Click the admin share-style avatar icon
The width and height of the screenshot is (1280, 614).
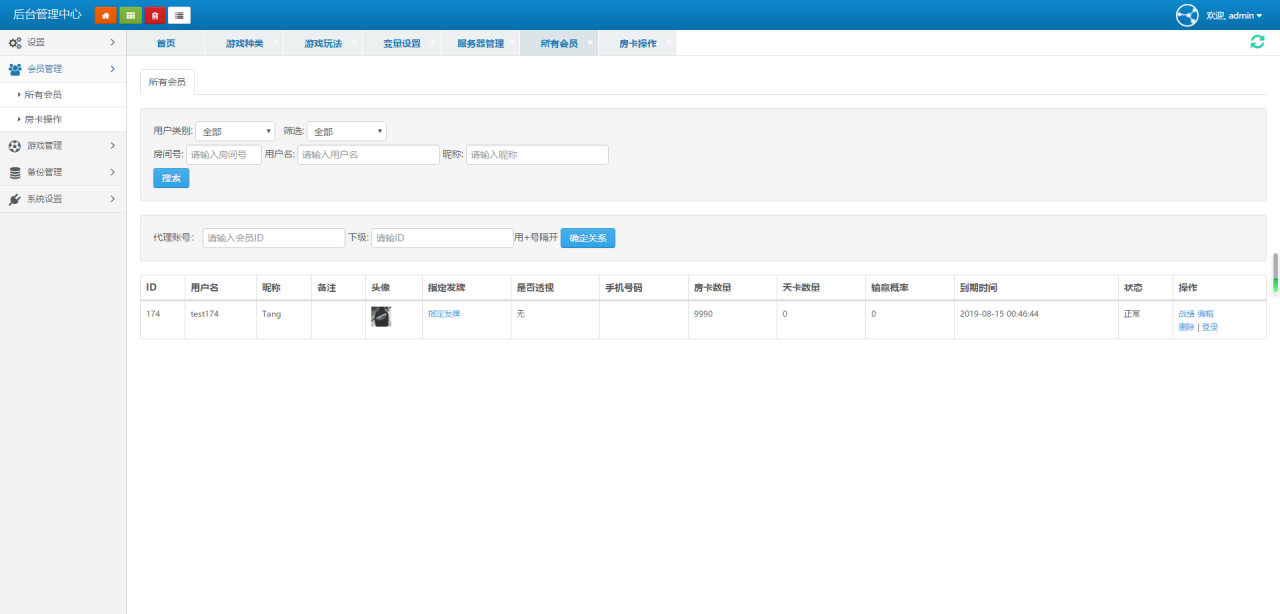pos(1187,15)
